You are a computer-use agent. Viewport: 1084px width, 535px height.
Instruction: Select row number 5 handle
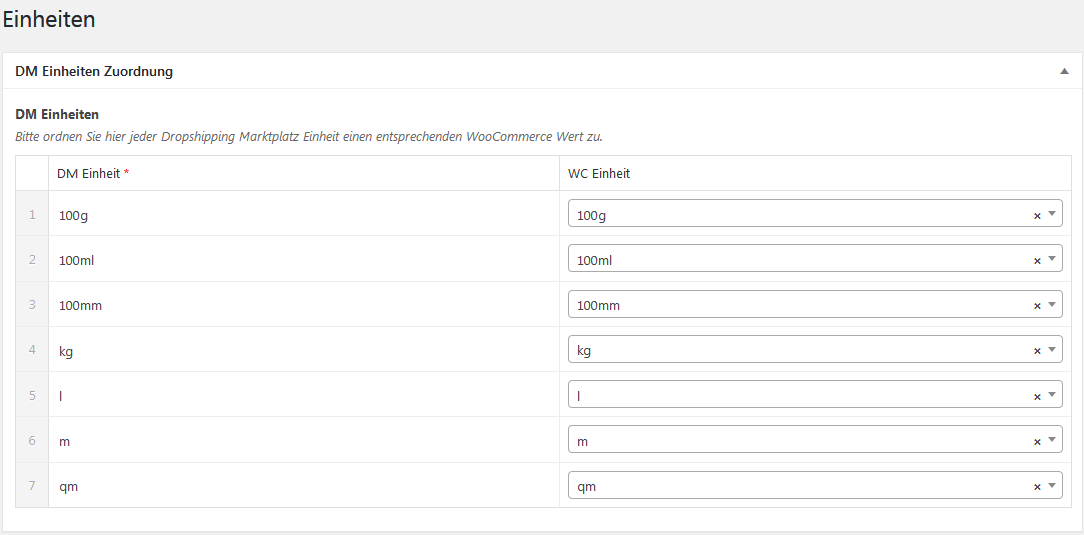point(32,394)
